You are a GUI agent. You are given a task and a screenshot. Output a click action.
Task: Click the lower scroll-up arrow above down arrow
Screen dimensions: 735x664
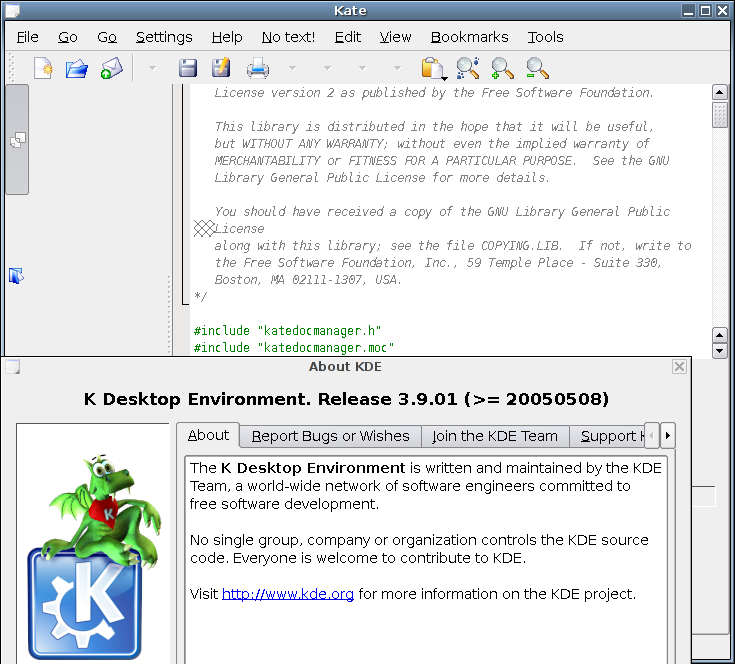720,335
